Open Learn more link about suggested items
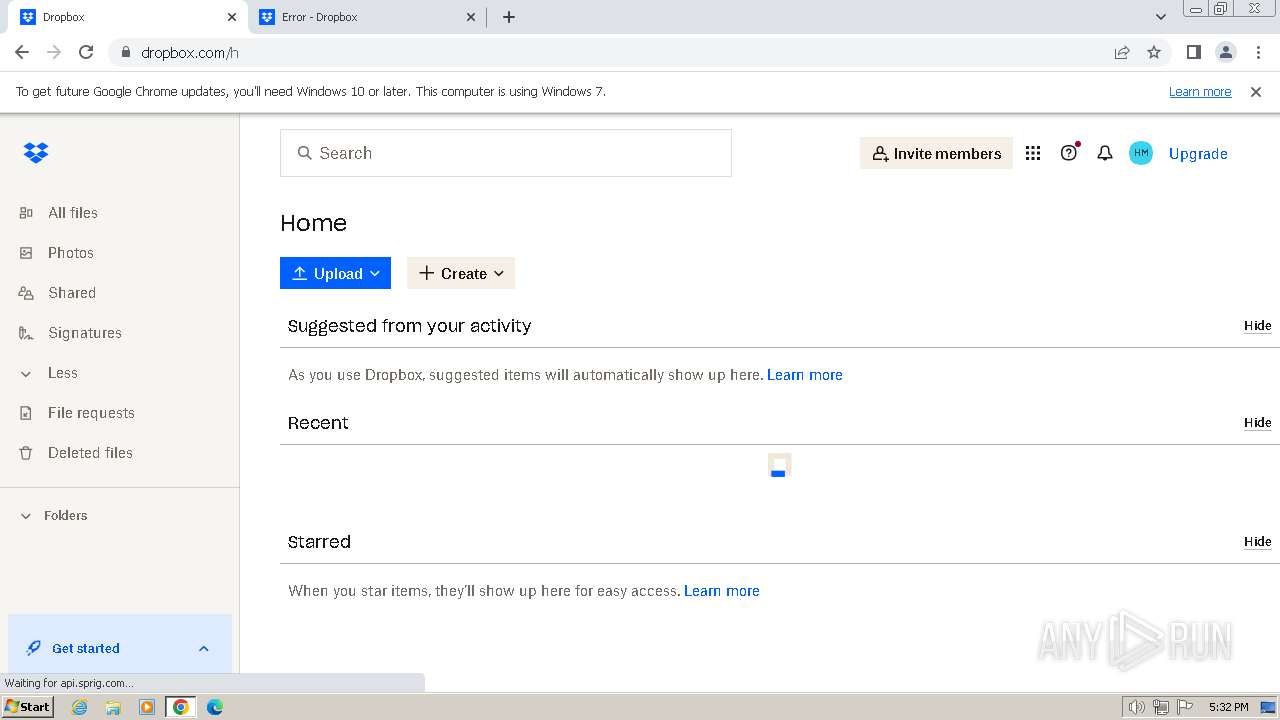The image size is (1280, 720). pyautogui.click(x=805, y=375)
